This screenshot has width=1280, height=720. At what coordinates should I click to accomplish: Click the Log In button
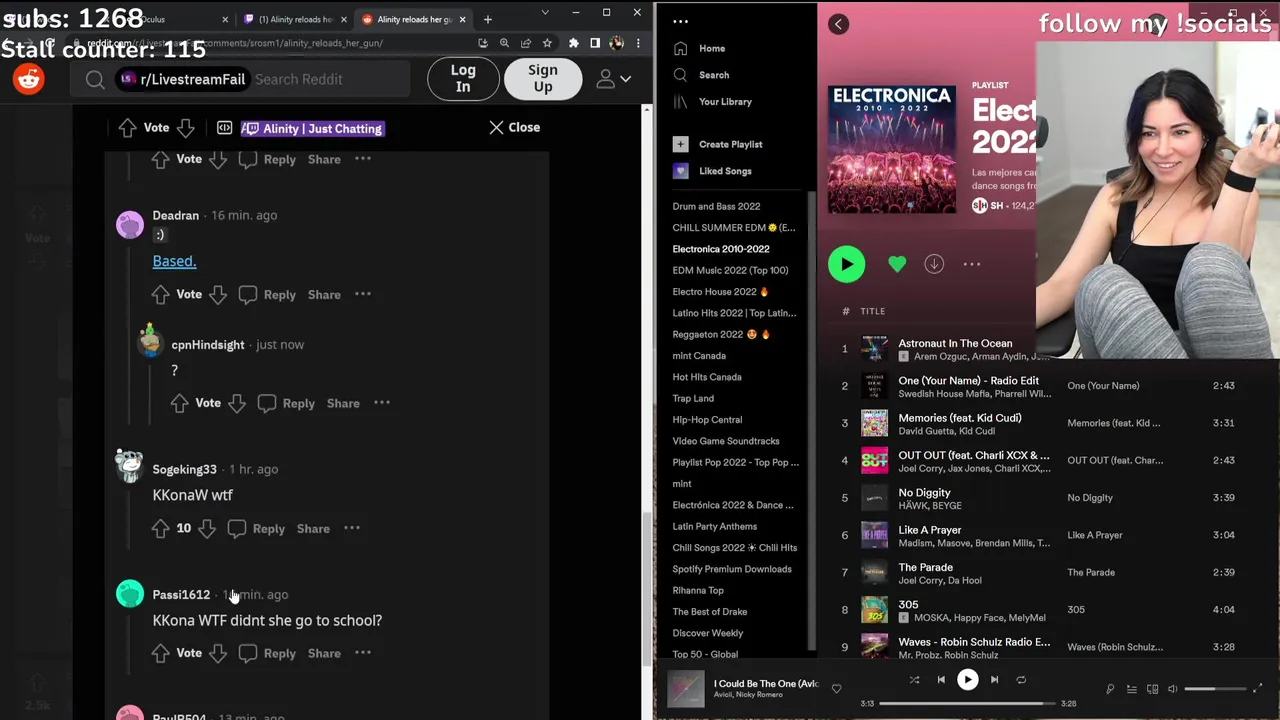[x=463, y=79]
